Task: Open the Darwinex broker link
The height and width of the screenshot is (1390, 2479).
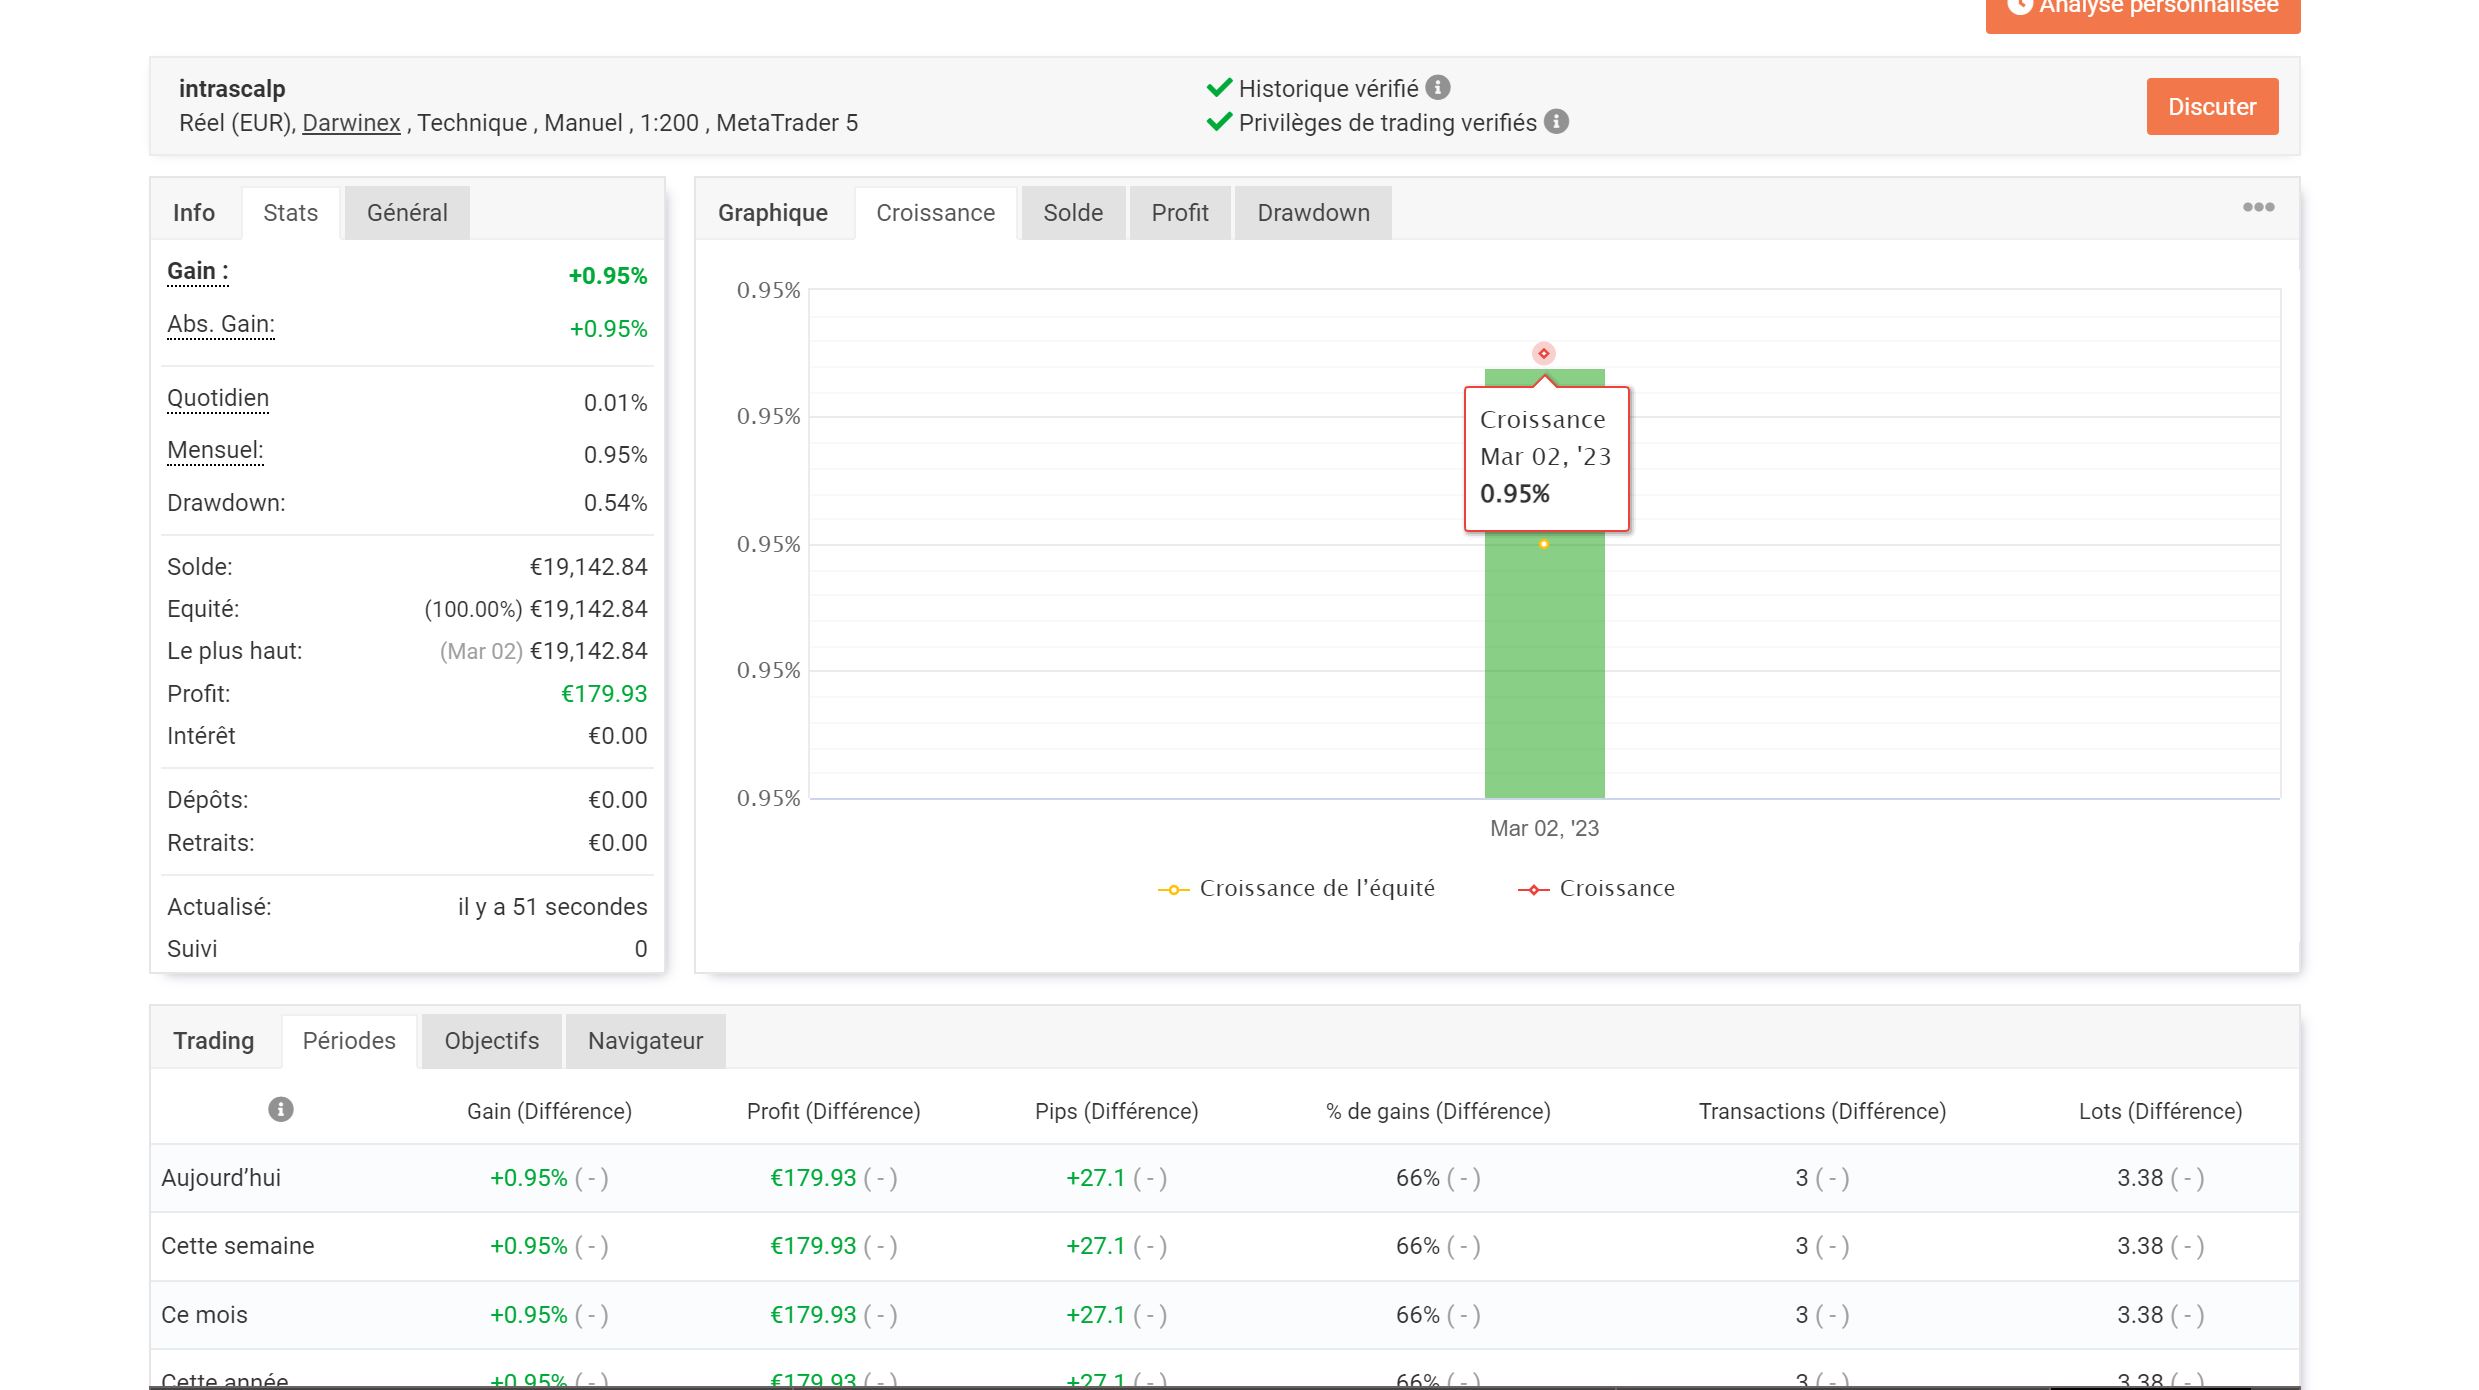Action: 351,123
